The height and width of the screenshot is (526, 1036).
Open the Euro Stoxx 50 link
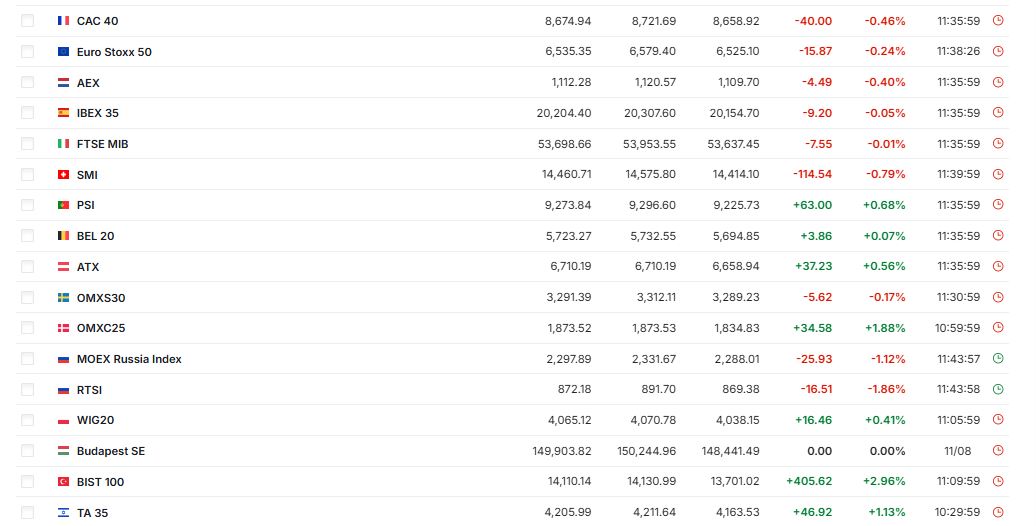pos(114,52)
